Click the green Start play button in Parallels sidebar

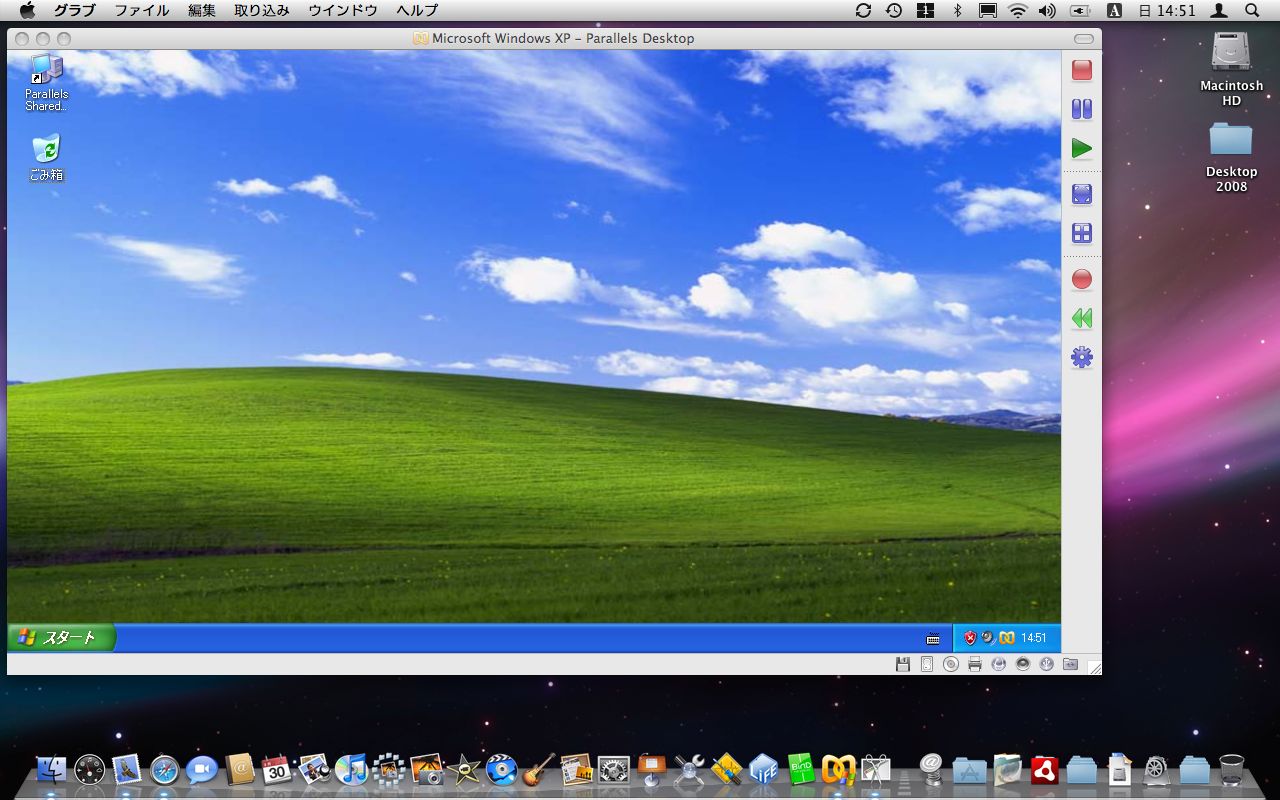[x=1081, y=148]
